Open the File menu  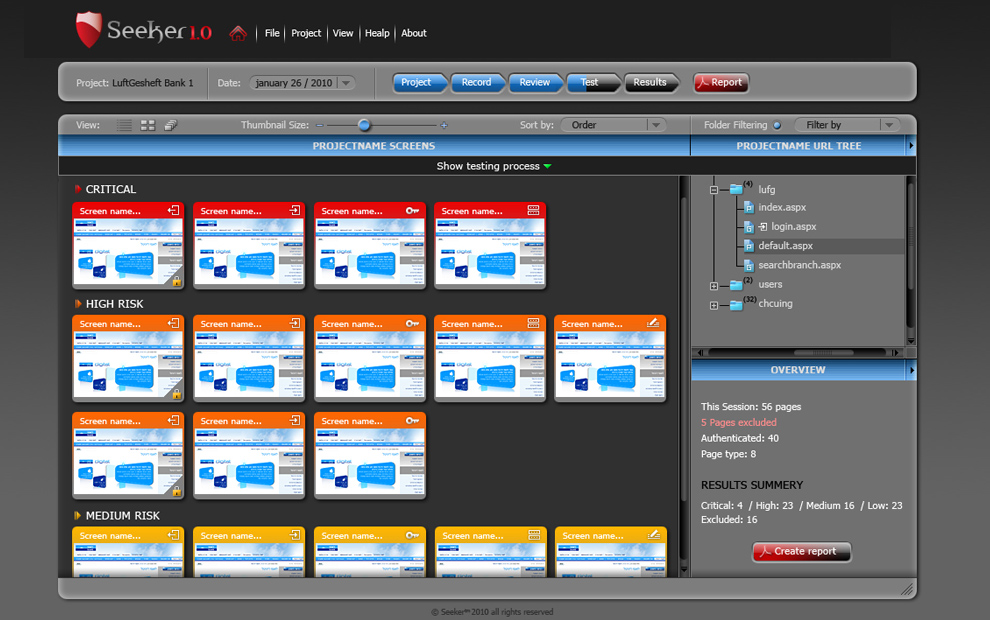pos(272,33)
